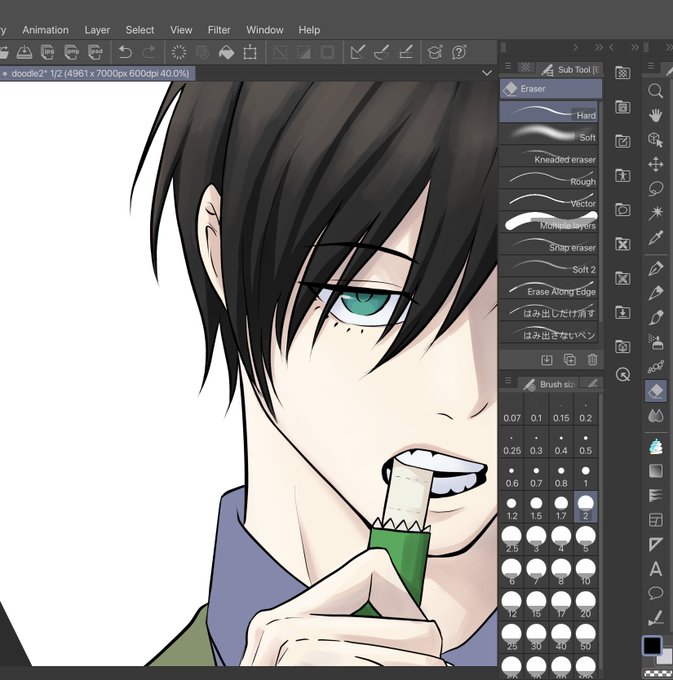This screenshot has height=680, width=673.
Task: Choose the Vector eraser sub tool
Action: pos(549,200)
